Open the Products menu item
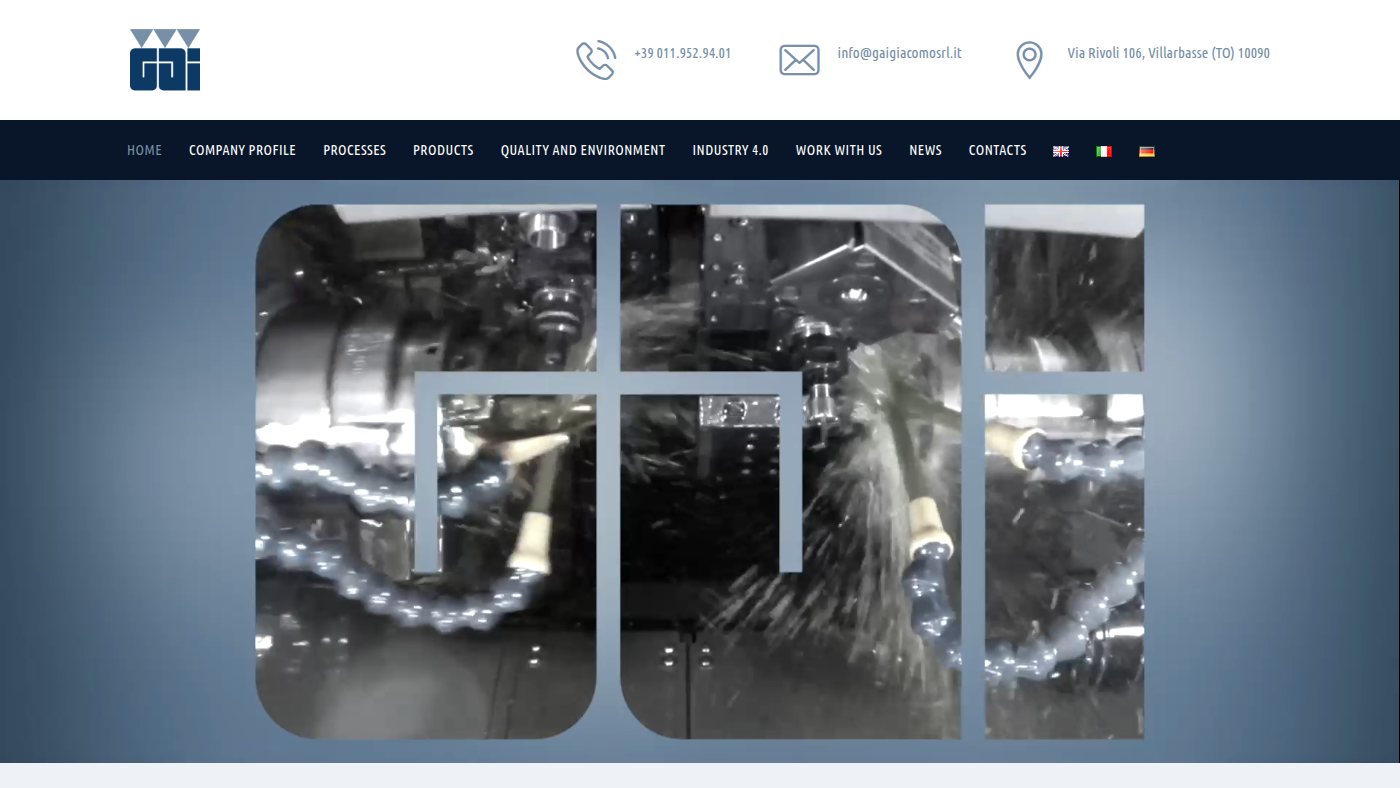This screenshot has width=1400, height=788. 443,150
